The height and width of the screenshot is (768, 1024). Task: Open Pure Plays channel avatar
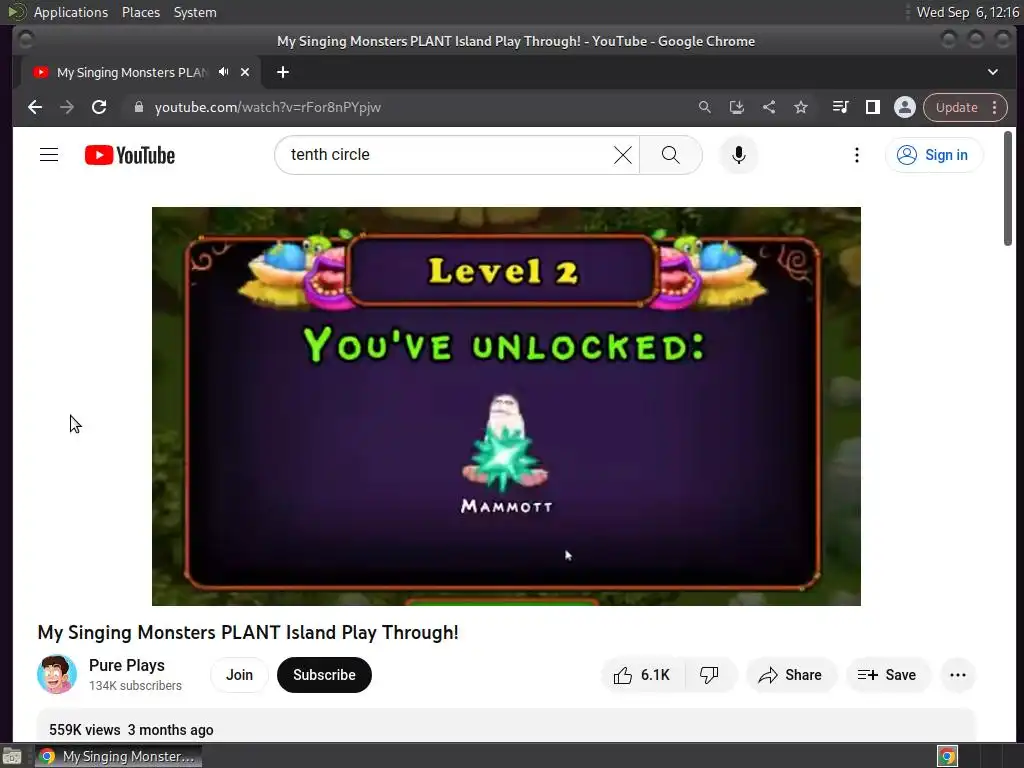(x=57, y=675)
